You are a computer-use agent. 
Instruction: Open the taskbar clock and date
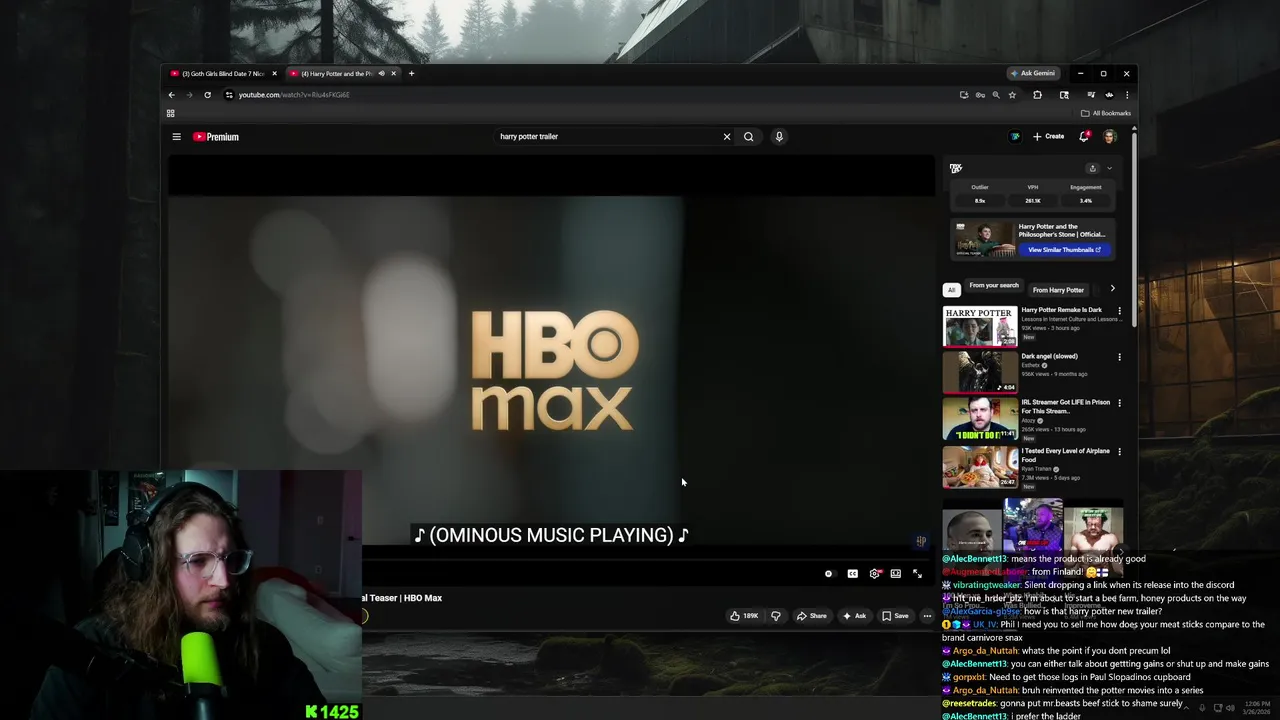[1254, 708]
